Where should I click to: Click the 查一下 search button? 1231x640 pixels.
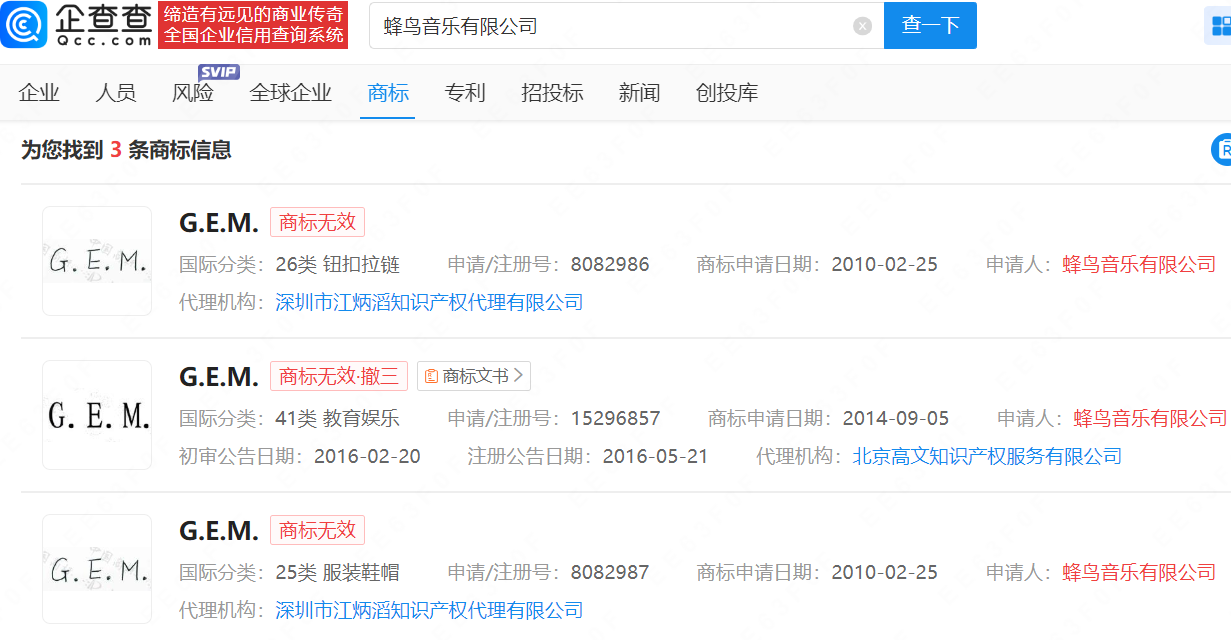929,26
